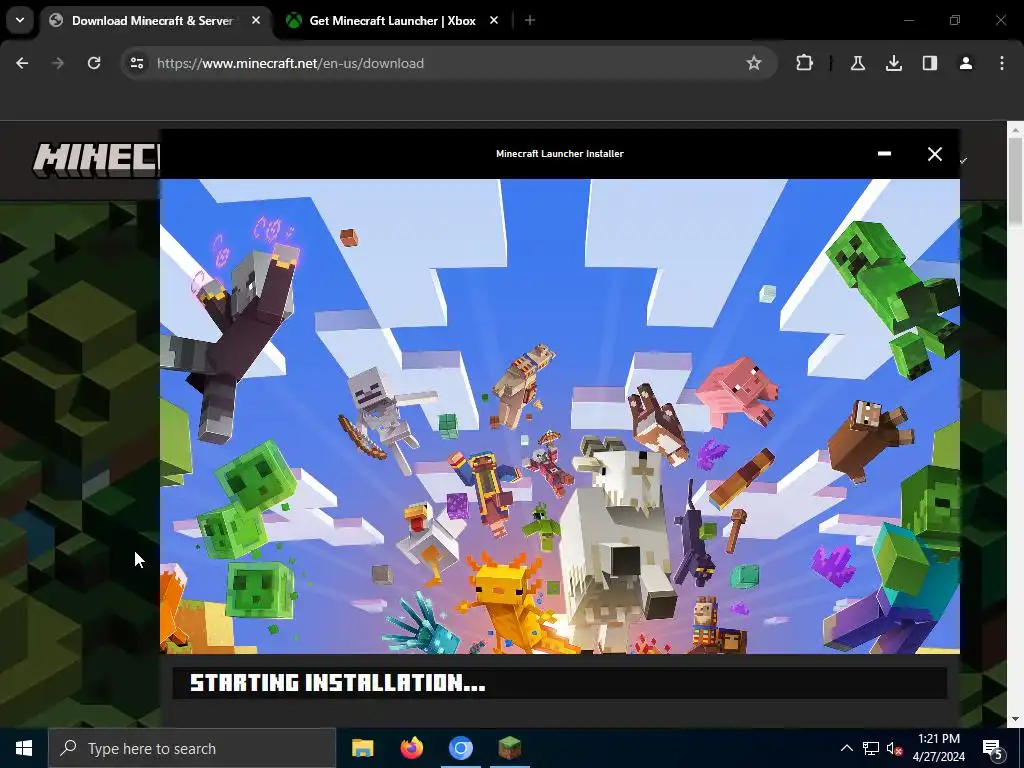Restore down the browser window
Screen dimensions: 1024x768
(x=955, y=21)
